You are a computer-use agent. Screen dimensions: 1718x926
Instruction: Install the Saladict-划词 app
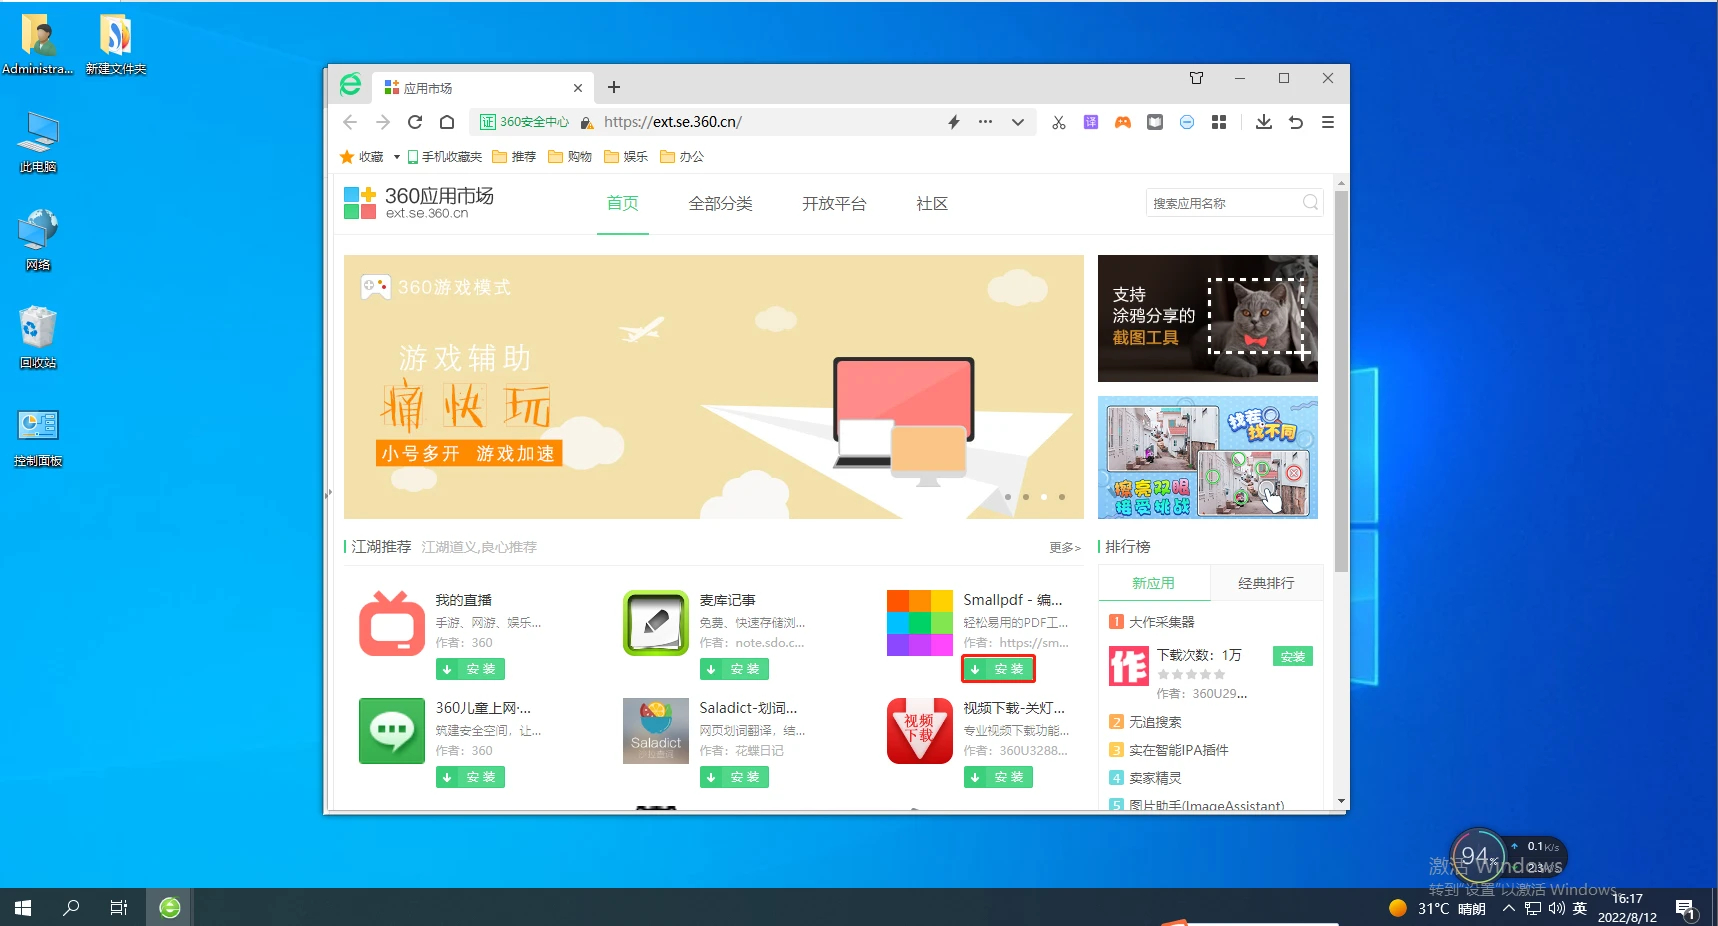734,777
